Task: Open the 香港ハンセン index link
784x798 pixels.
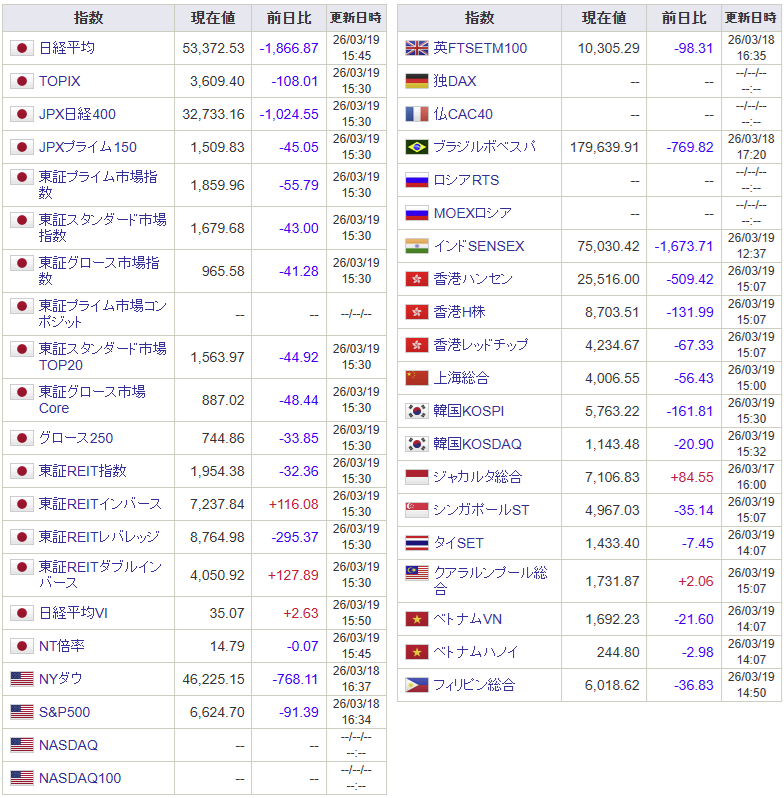Action: pos(473,279)
